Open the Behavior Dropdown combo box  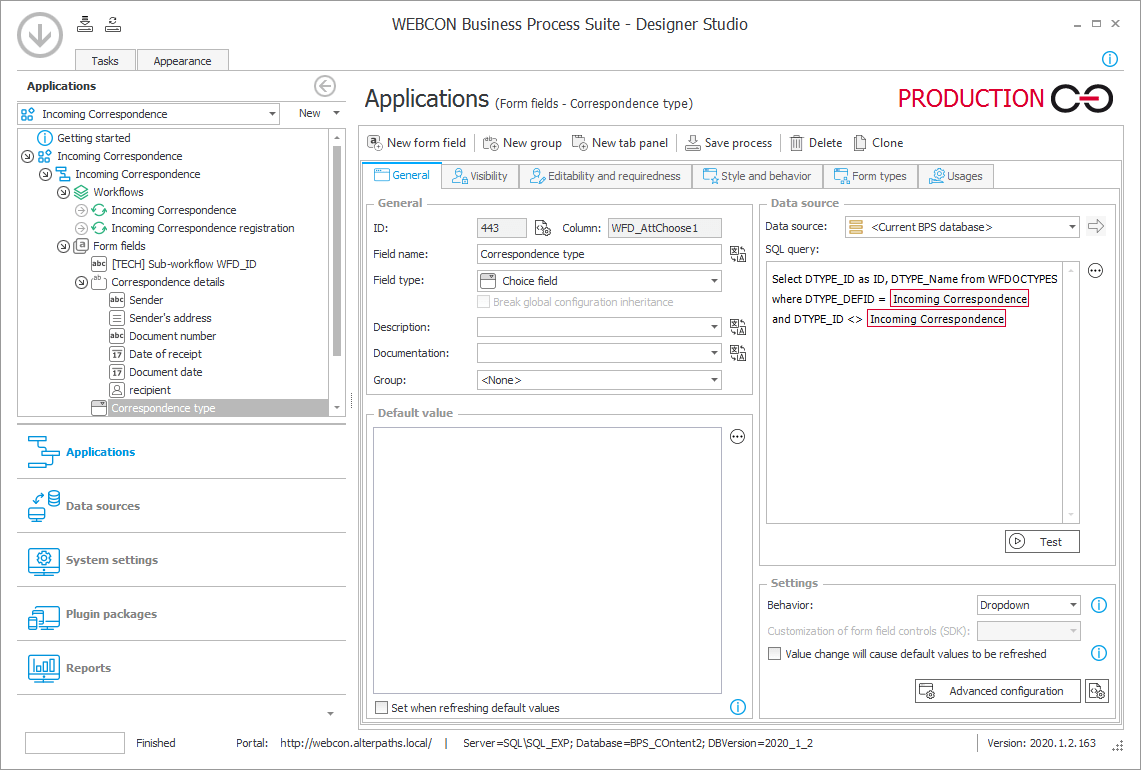coord(1028,605)
